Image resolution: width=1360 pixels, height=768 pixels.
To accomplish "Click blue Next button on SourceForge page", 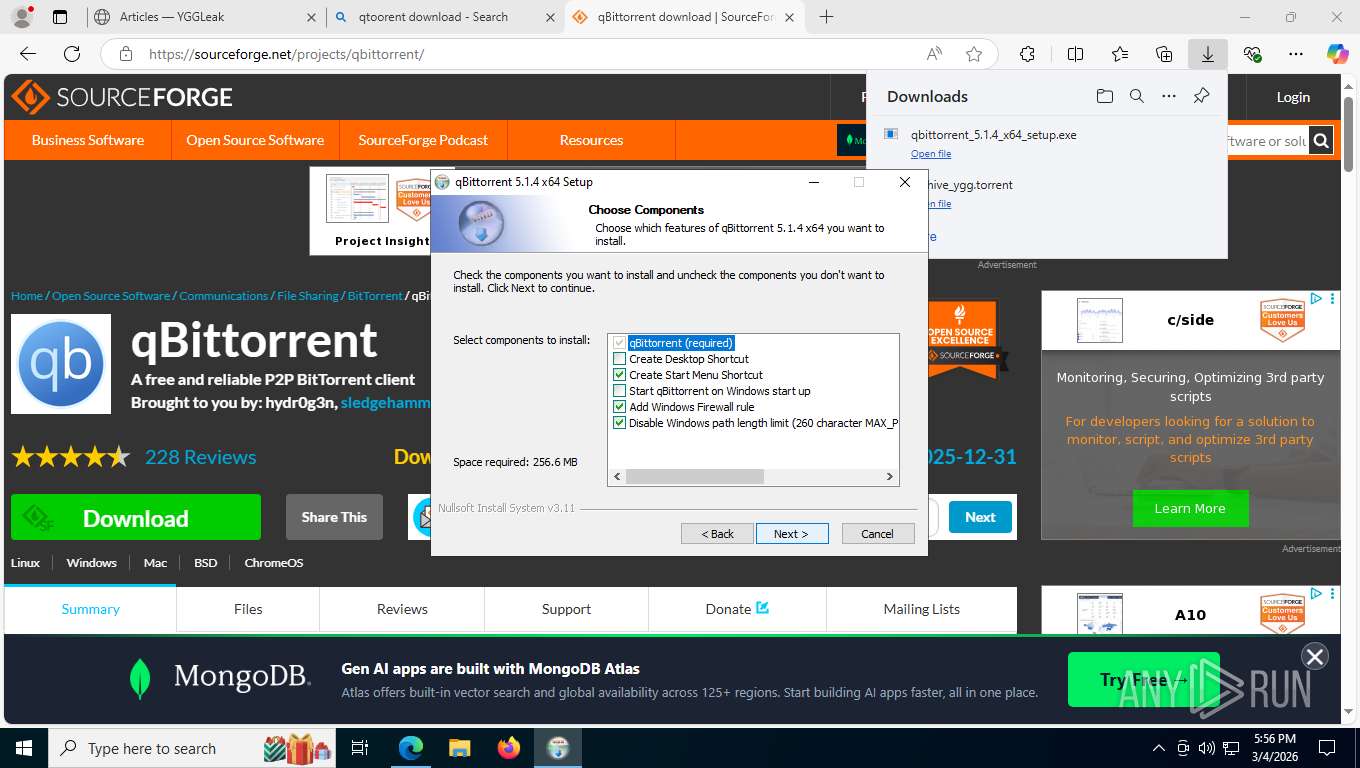I will pyautogui.click(x=980, y=517).
